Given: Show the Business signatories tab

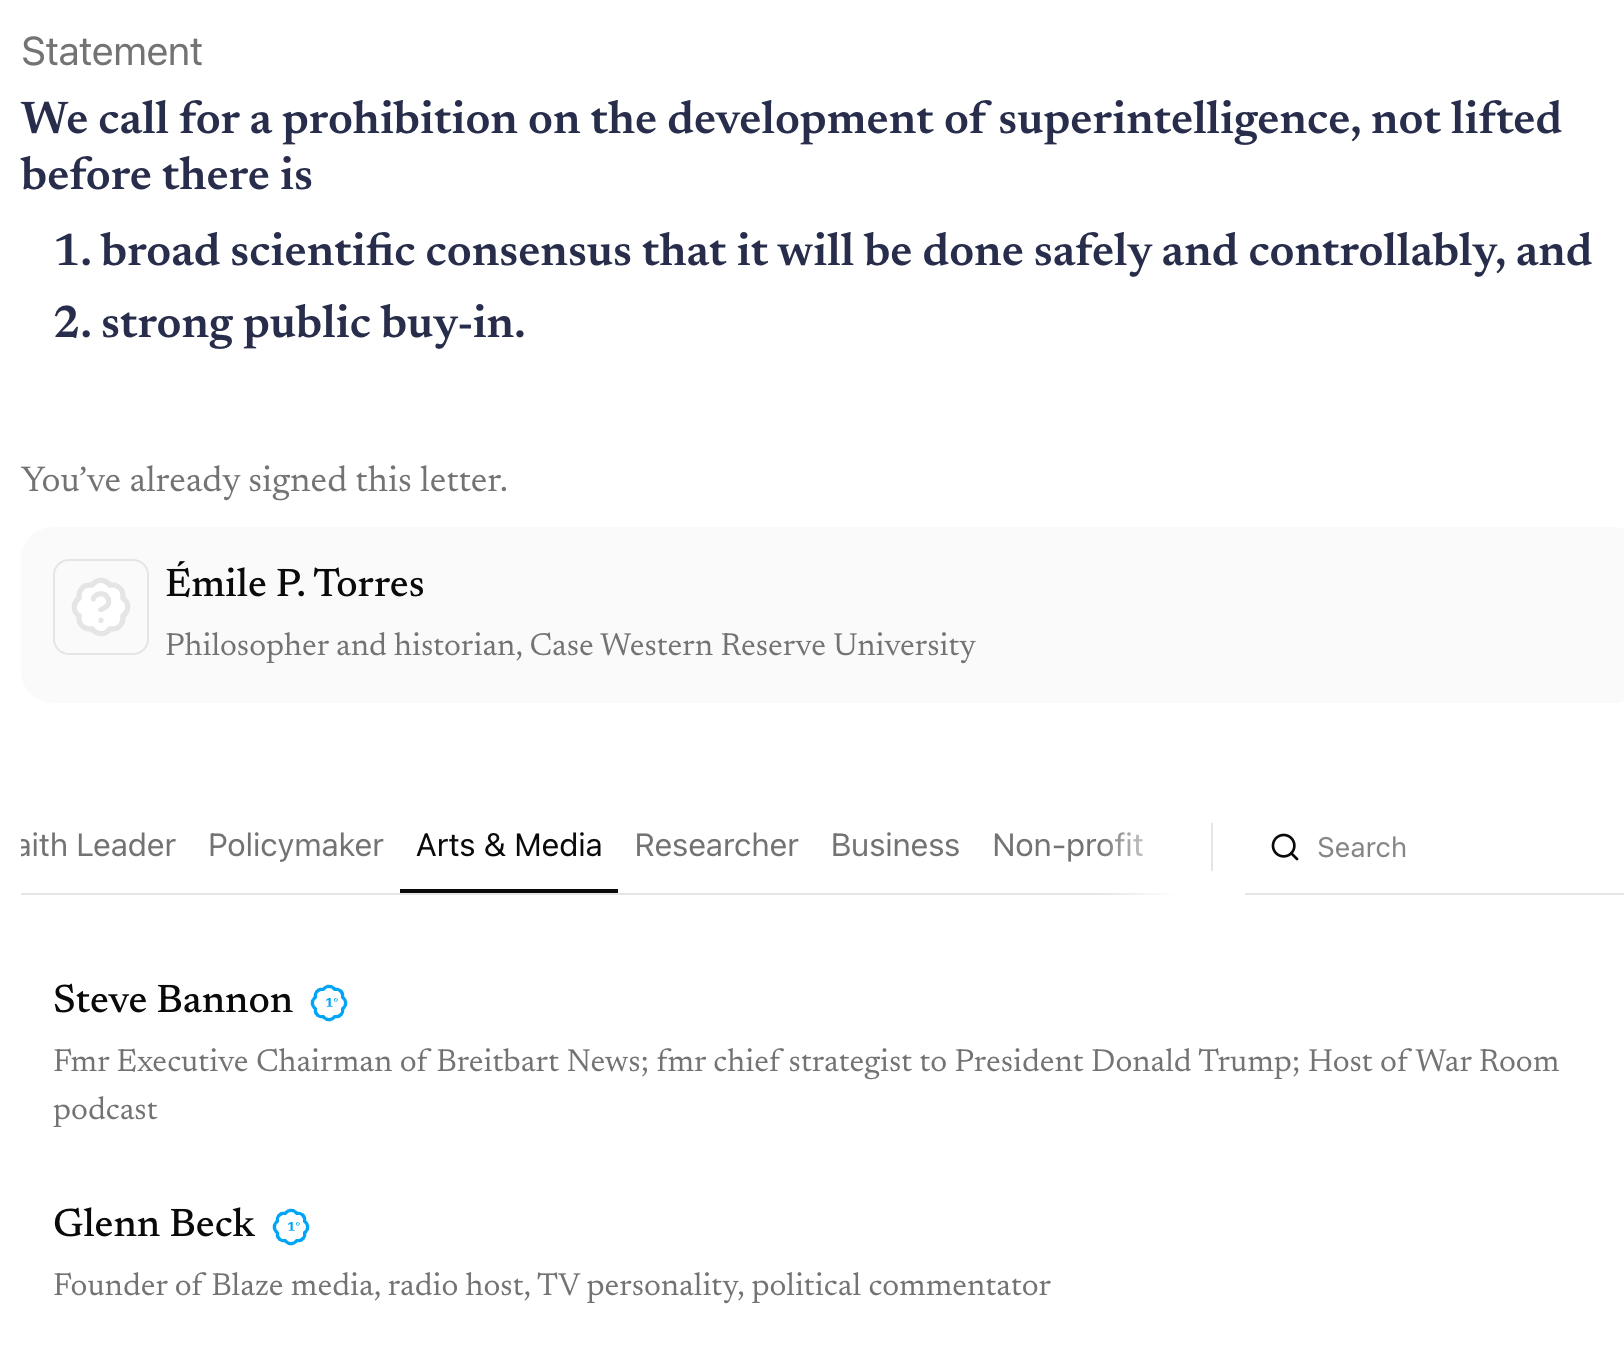Looking at the screenshot, I should (895, 846).
